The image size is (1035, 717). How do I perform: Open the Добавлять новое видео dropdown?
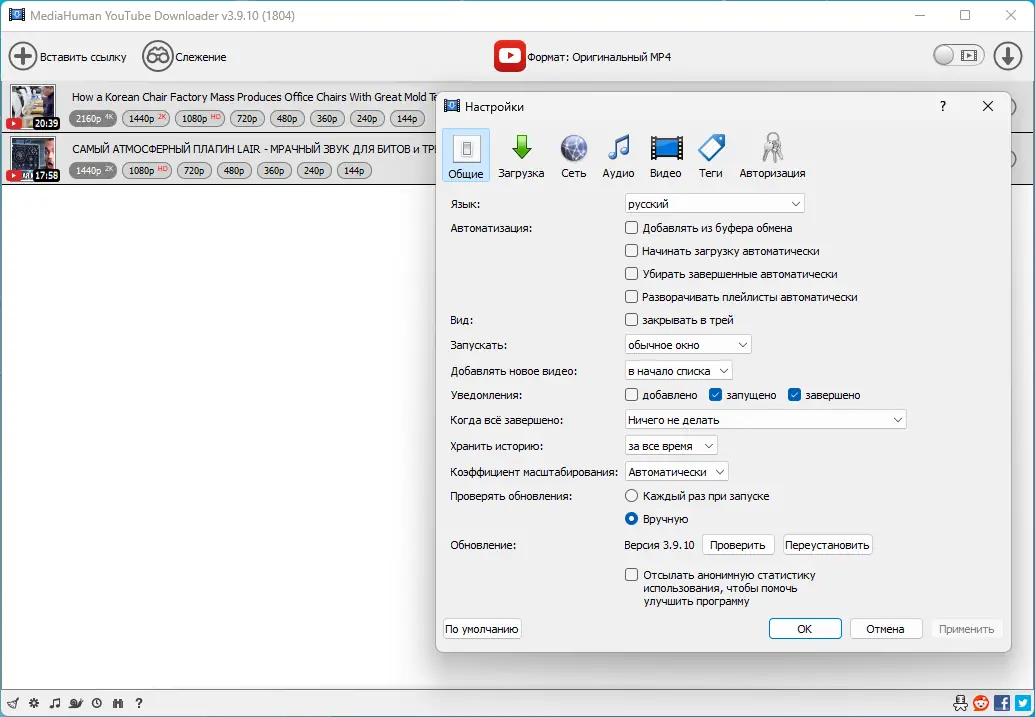[679, 371]
